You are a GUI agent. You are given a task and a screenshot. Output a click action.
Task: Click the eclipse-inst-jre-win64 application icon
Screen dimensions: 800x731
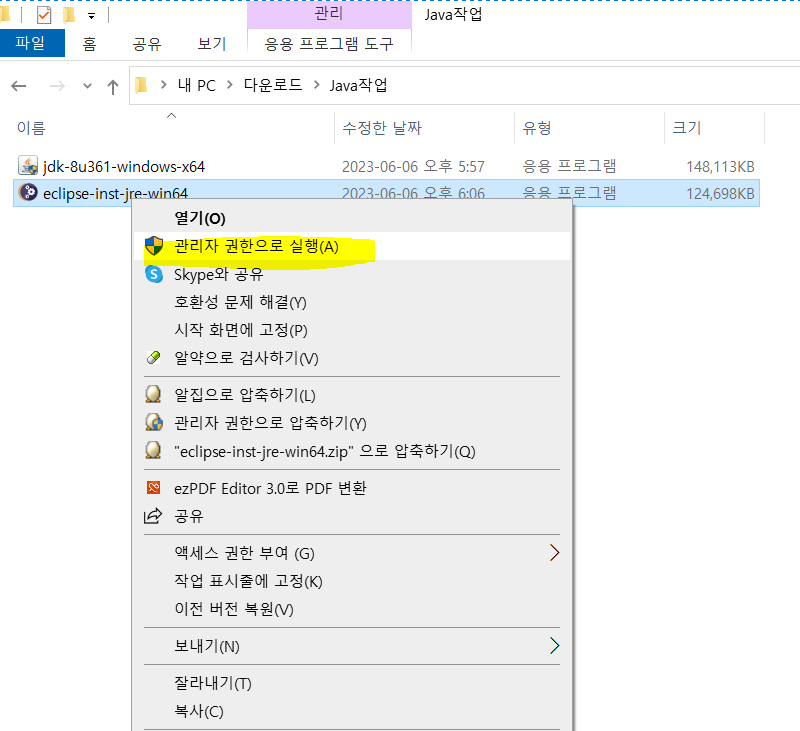[25, 193]
